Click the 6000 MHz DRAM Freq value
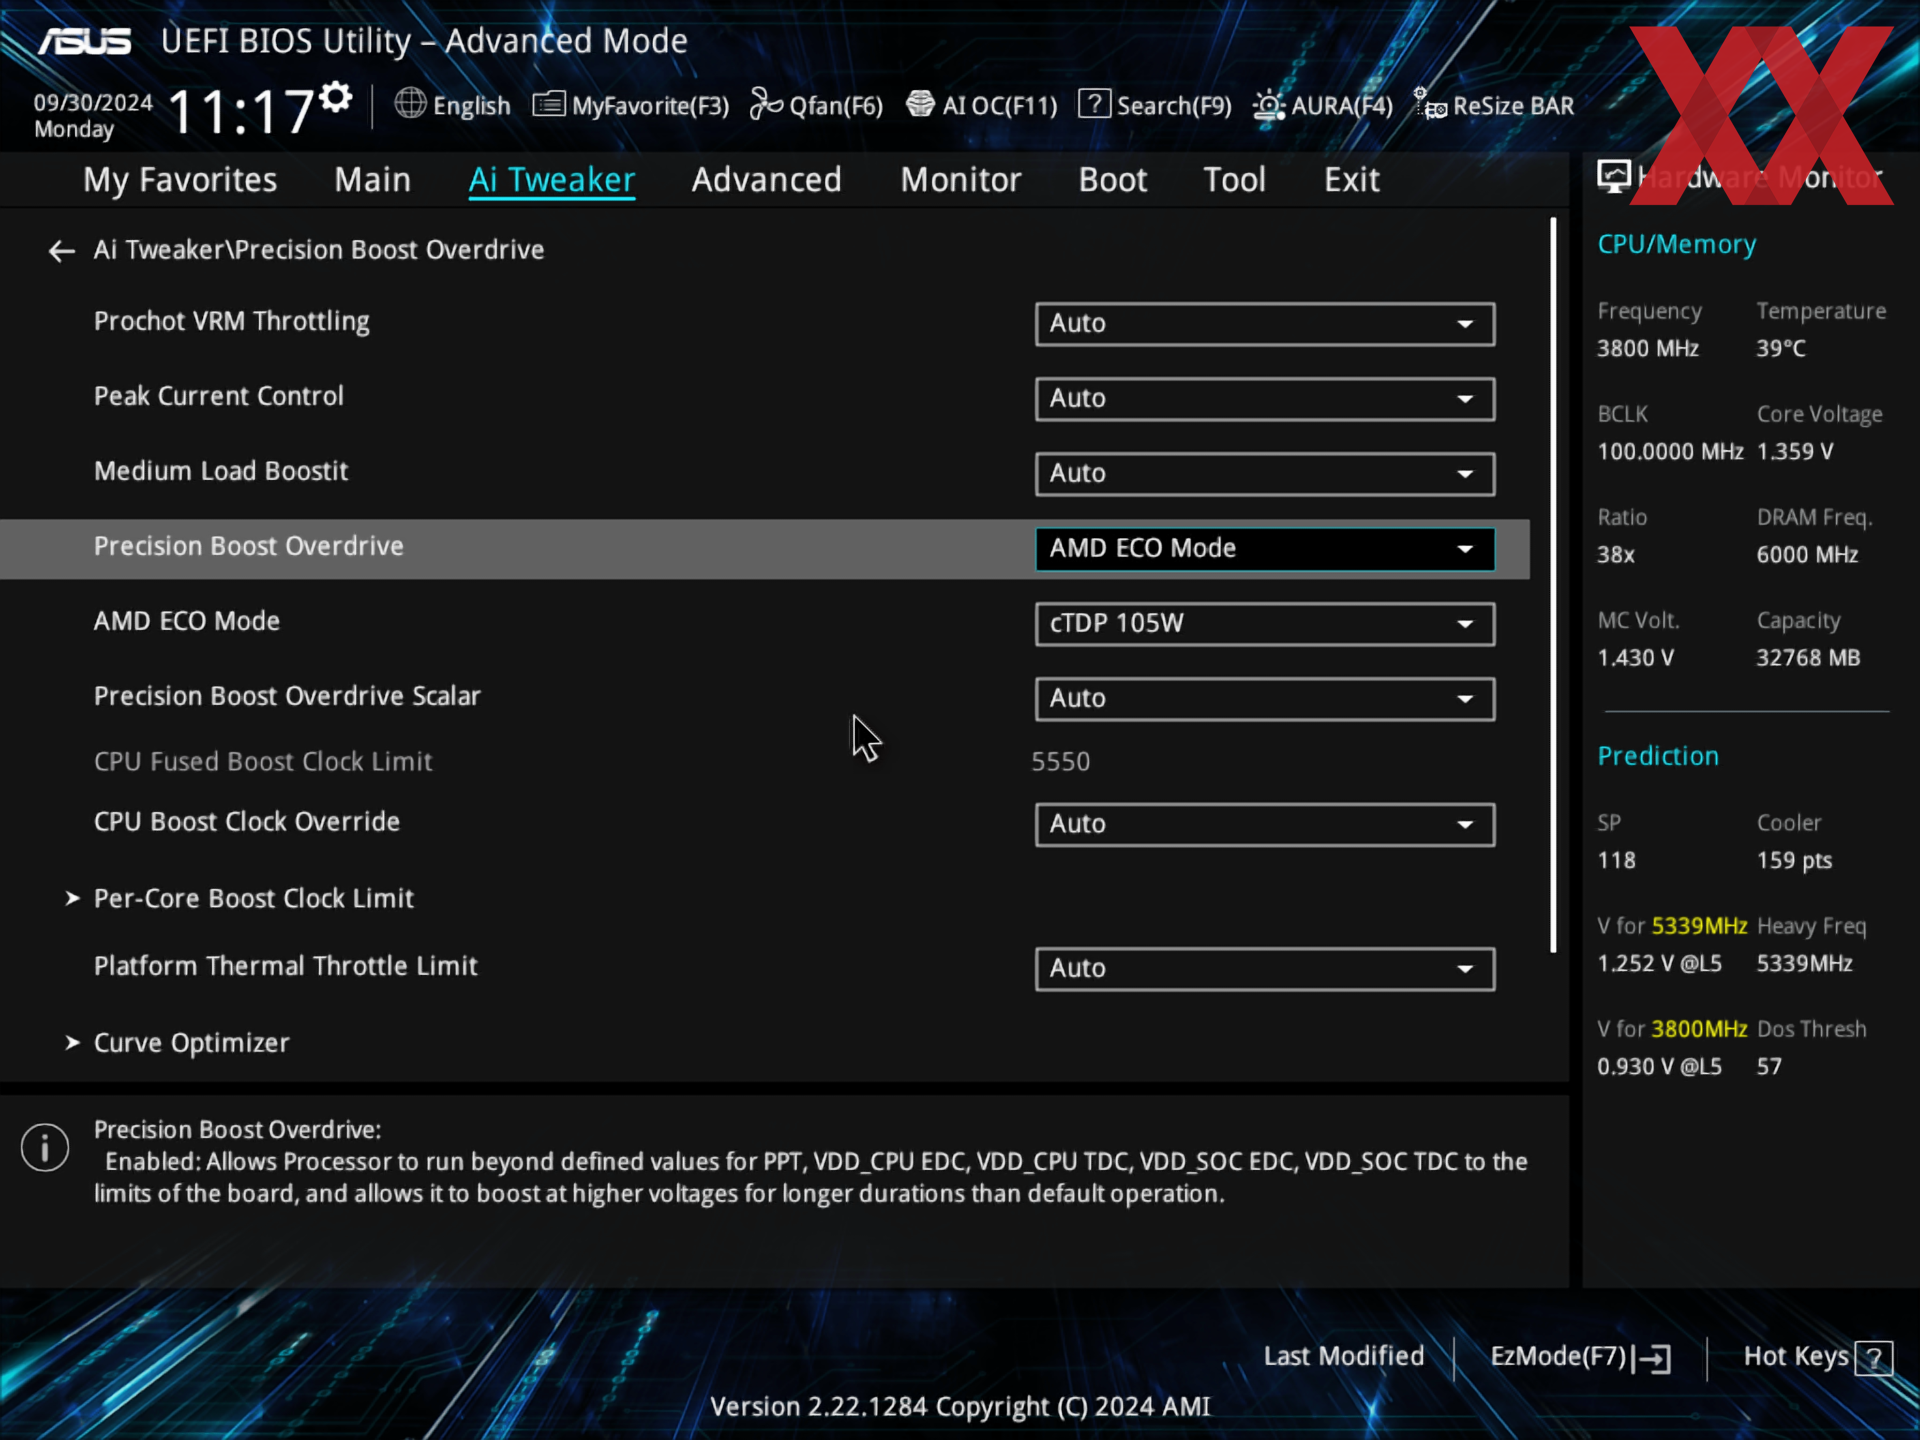 (x=1807, y=555)
